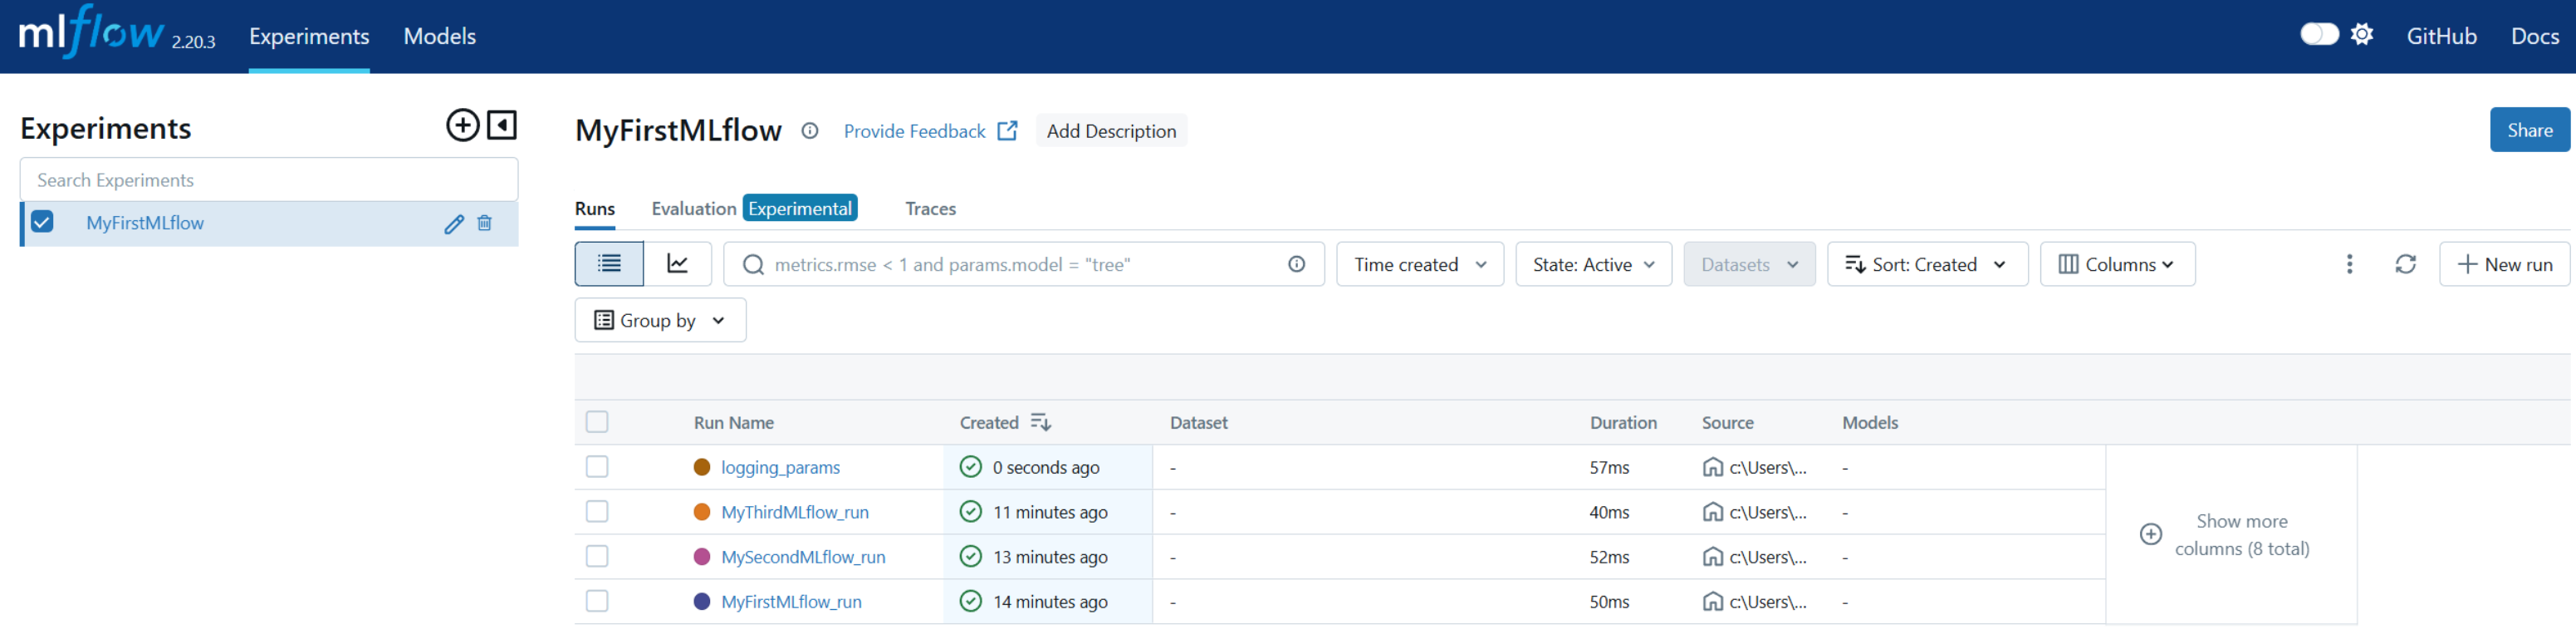Select the MyFirstMLflow_run checkbox
This screenshot has height=639, width=2576.
(597, 602)
